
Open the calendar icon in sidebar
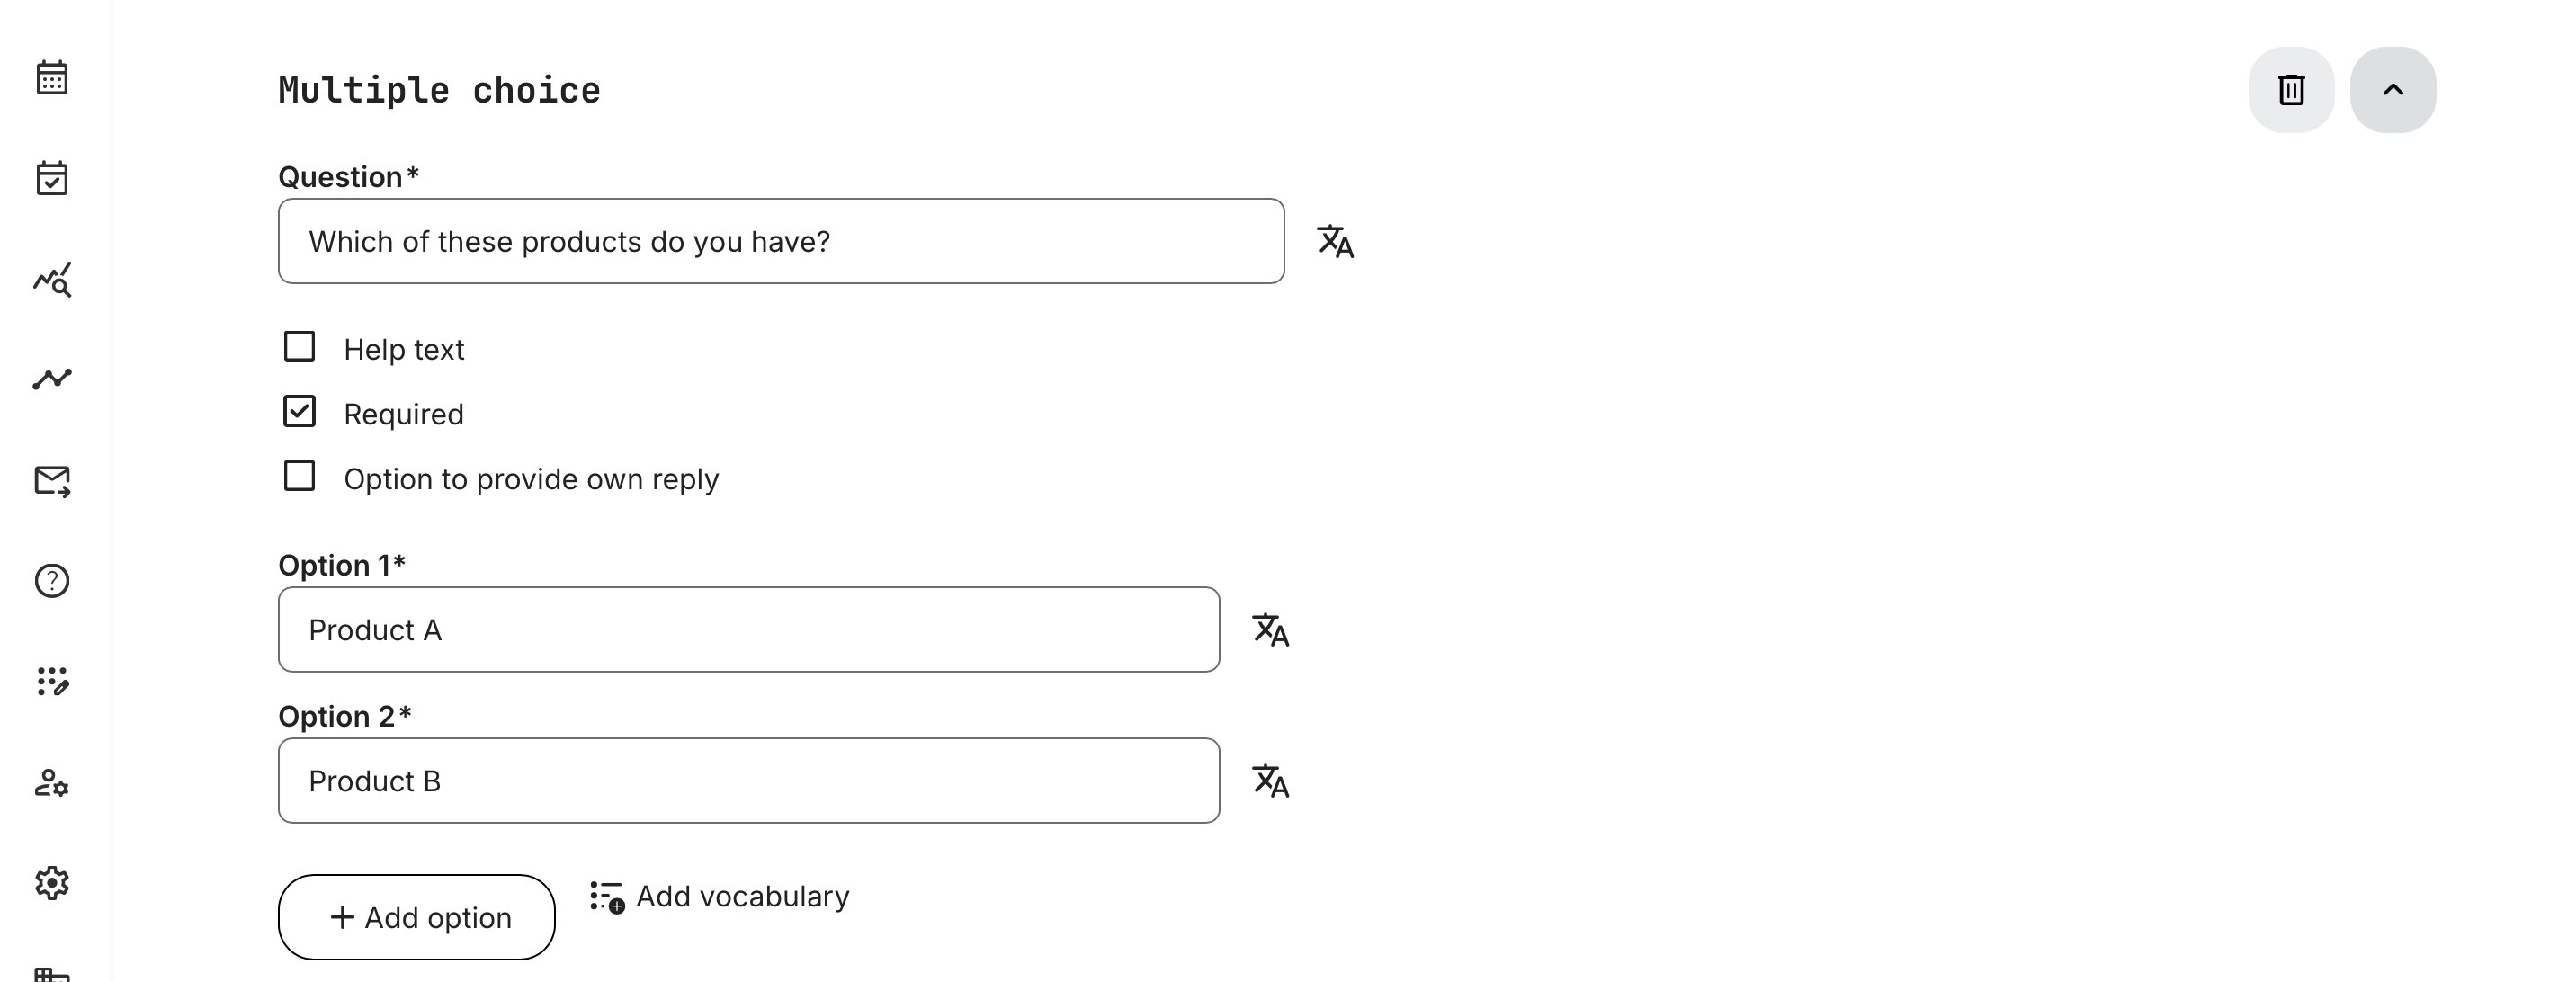click(52, 78)
